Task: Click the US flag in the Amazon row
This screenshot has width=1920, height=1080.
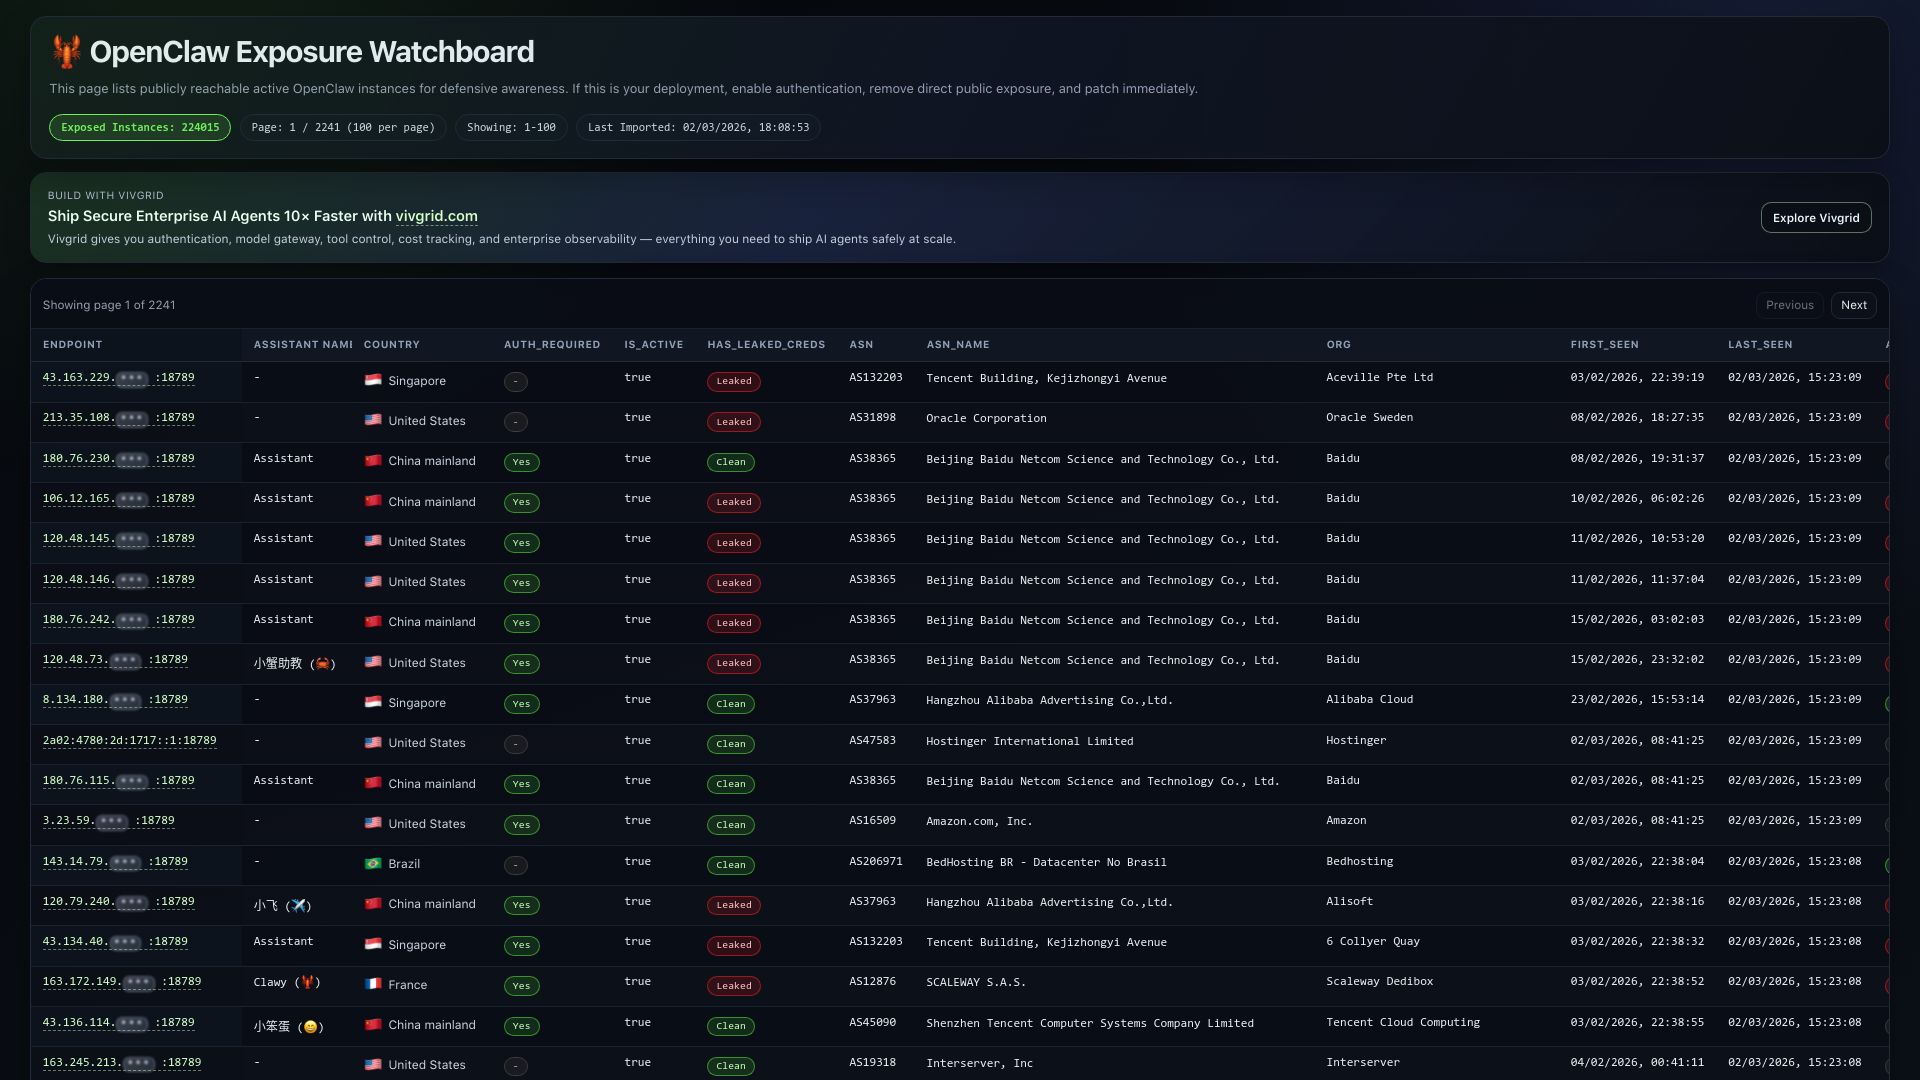Action: click(x=373, y=823)
